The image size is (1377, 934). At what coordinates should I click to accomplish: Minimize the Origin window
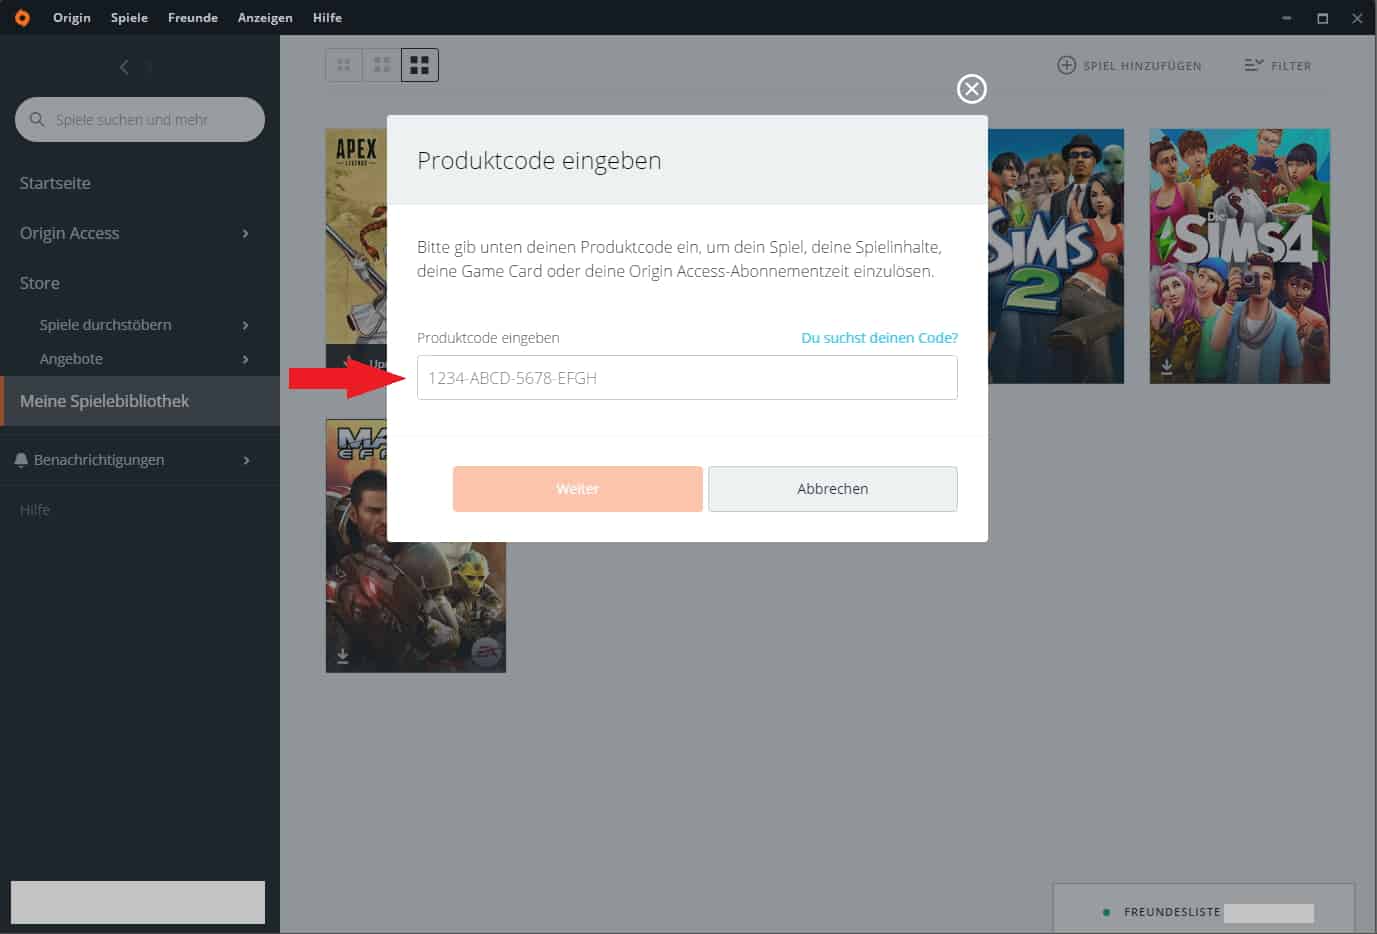tap(1287, 18)
